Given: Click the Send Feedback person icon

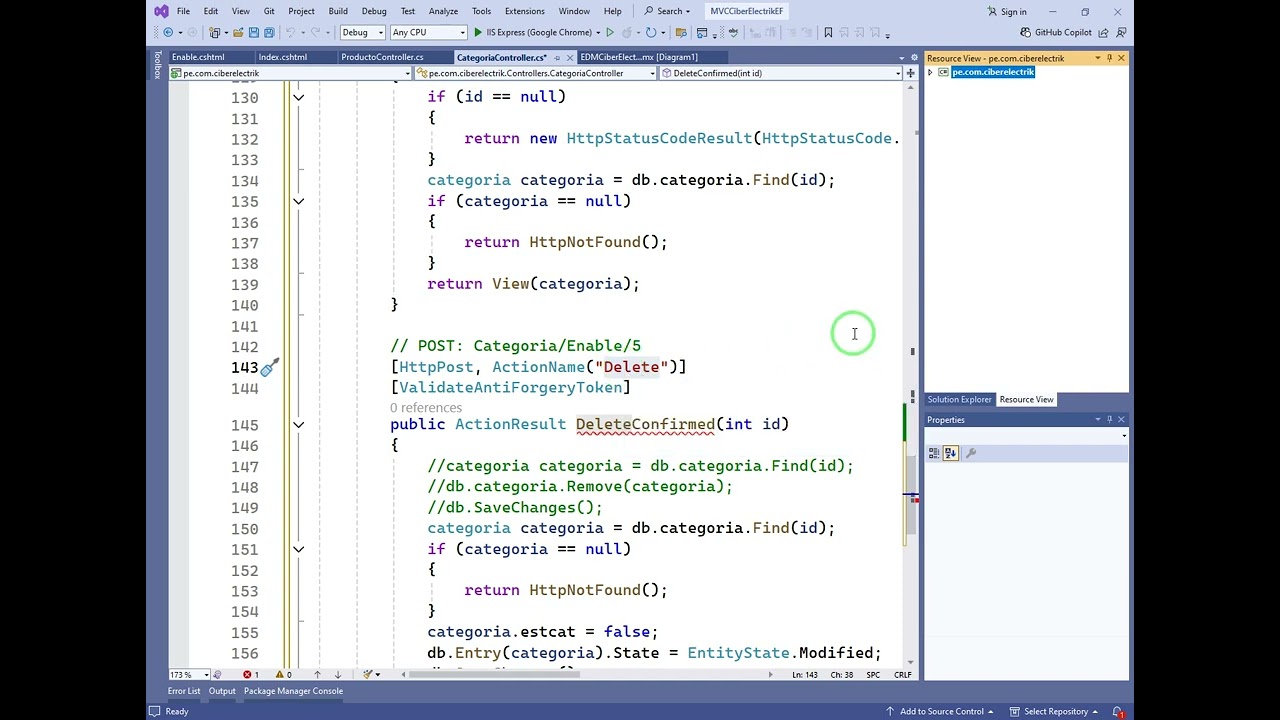Looking at the screenshot, I should click(1121, 32).
